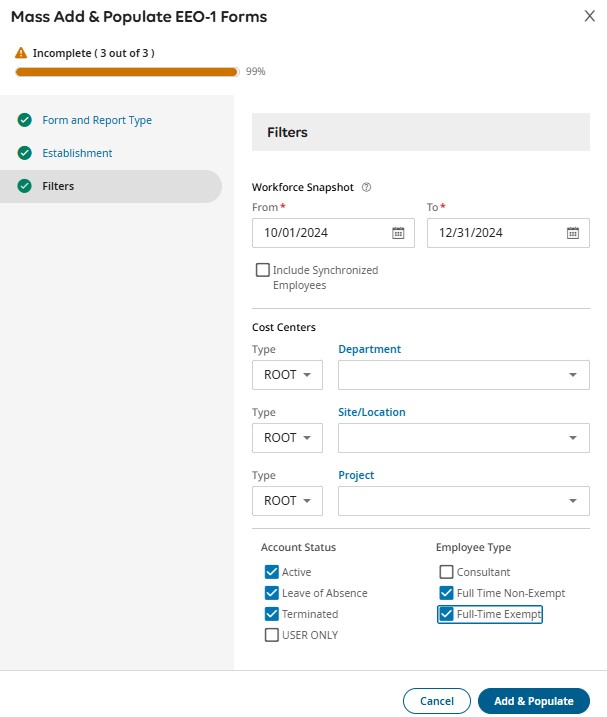Image resolution: width=607 pixels, height=717 pixels.
Task: Uncheck Leave of Absence status
Action: point(272,593)
